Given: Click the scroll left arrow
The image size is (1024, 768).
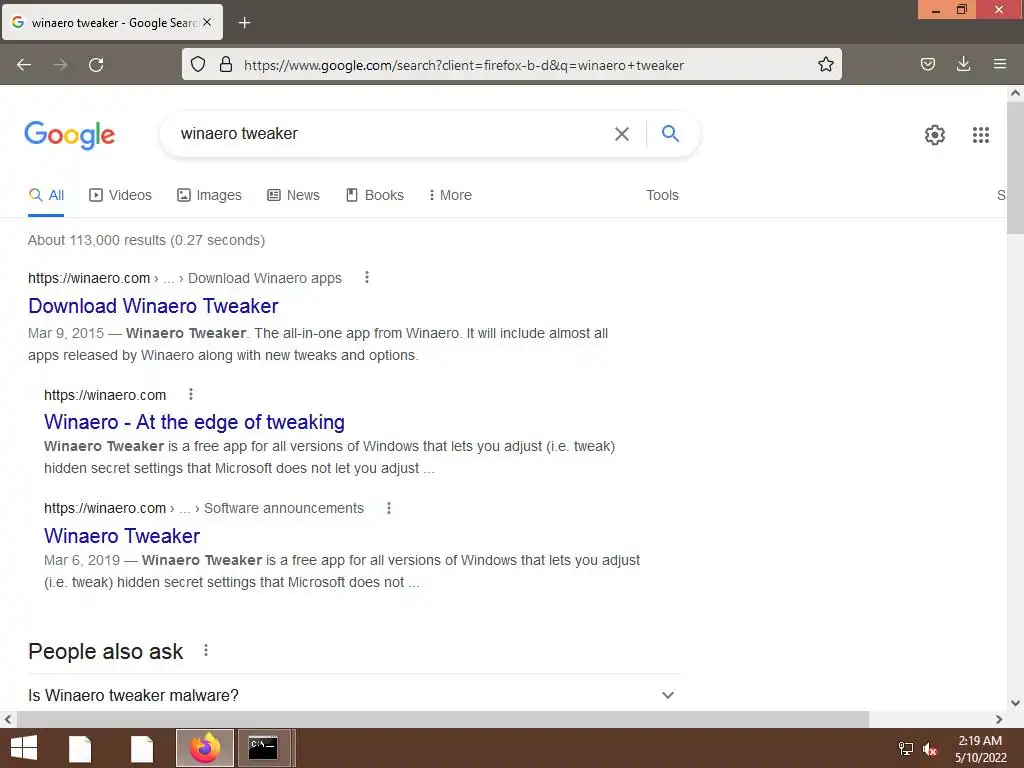Looking at the screenshot, I should [8, 719].
